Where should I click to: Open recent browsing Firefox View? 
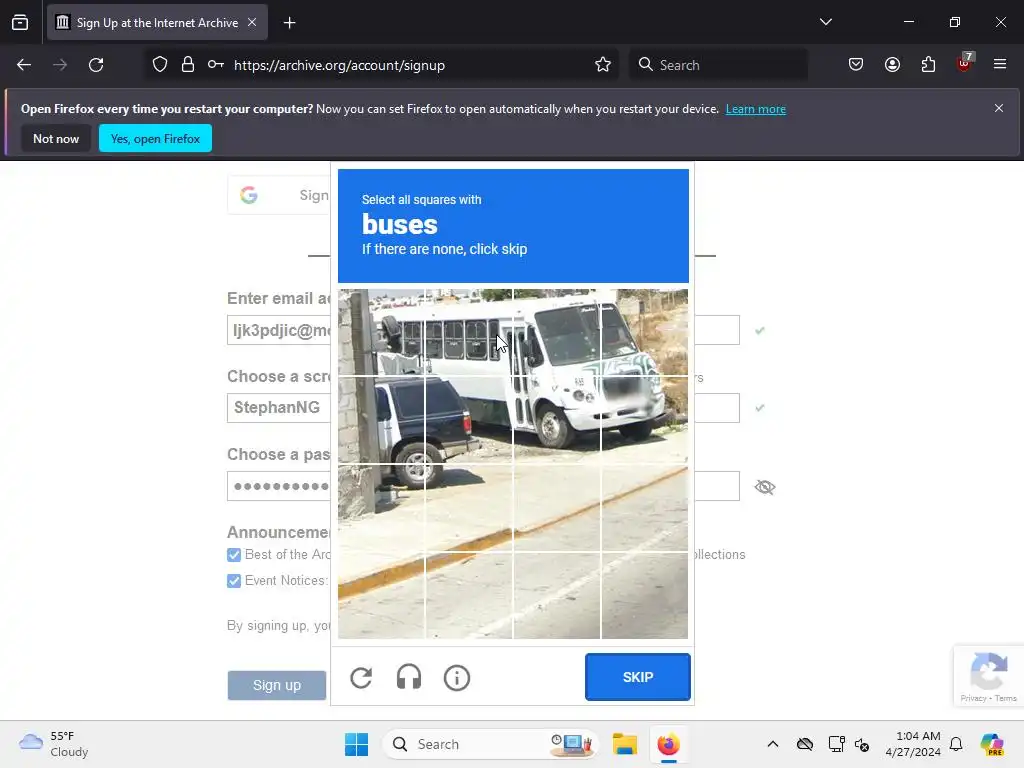[x=20, y=23]
